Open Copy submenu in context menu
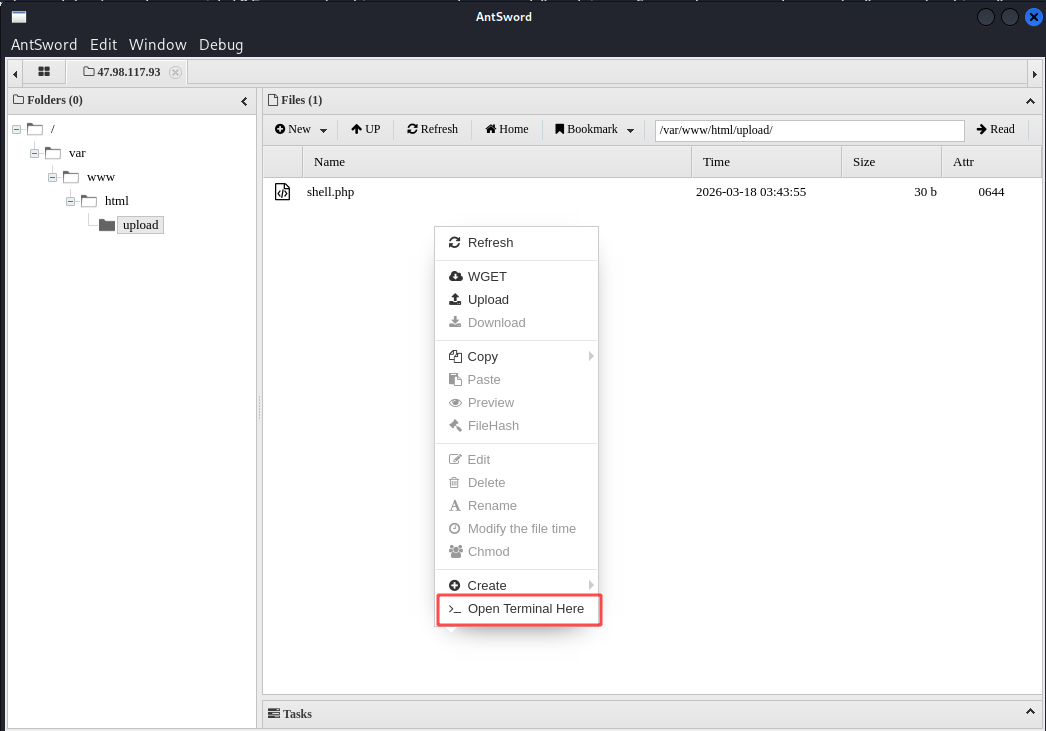 click(516, 357)
